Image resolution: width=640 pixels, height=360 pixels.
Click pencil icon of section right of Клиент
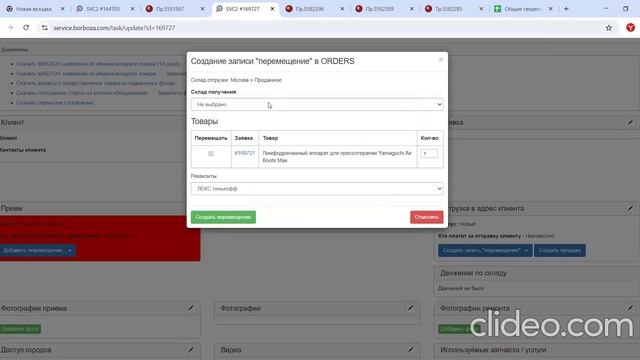(x=630, y=122)
